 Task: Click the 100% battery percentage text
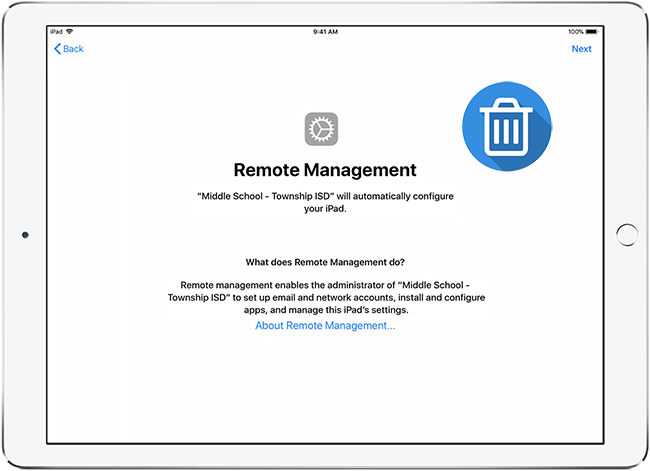click(576, 32)
